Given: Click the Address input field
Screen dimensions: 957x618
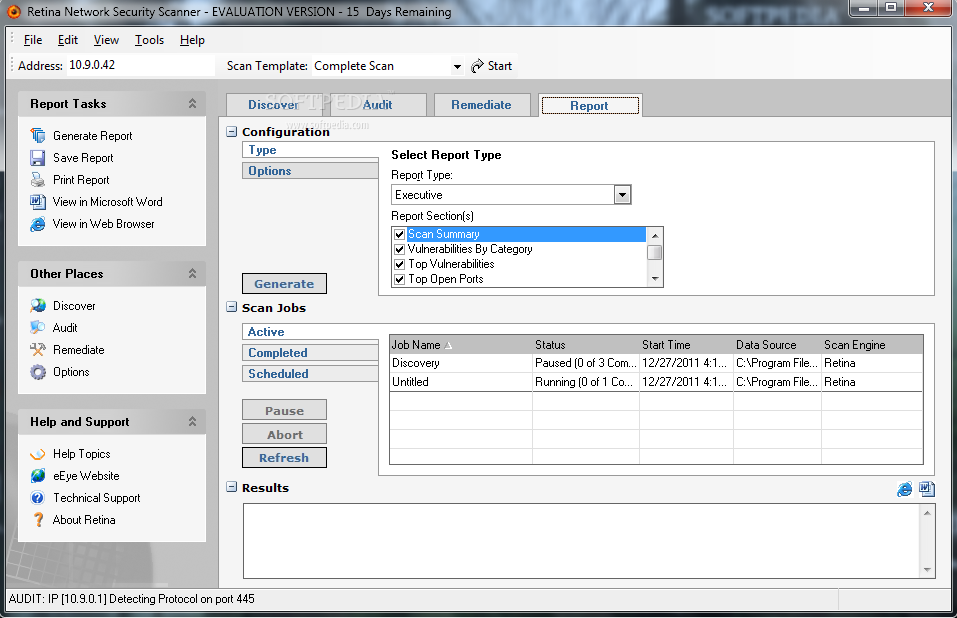Looking at the screenshot, I should coord(141,65).
